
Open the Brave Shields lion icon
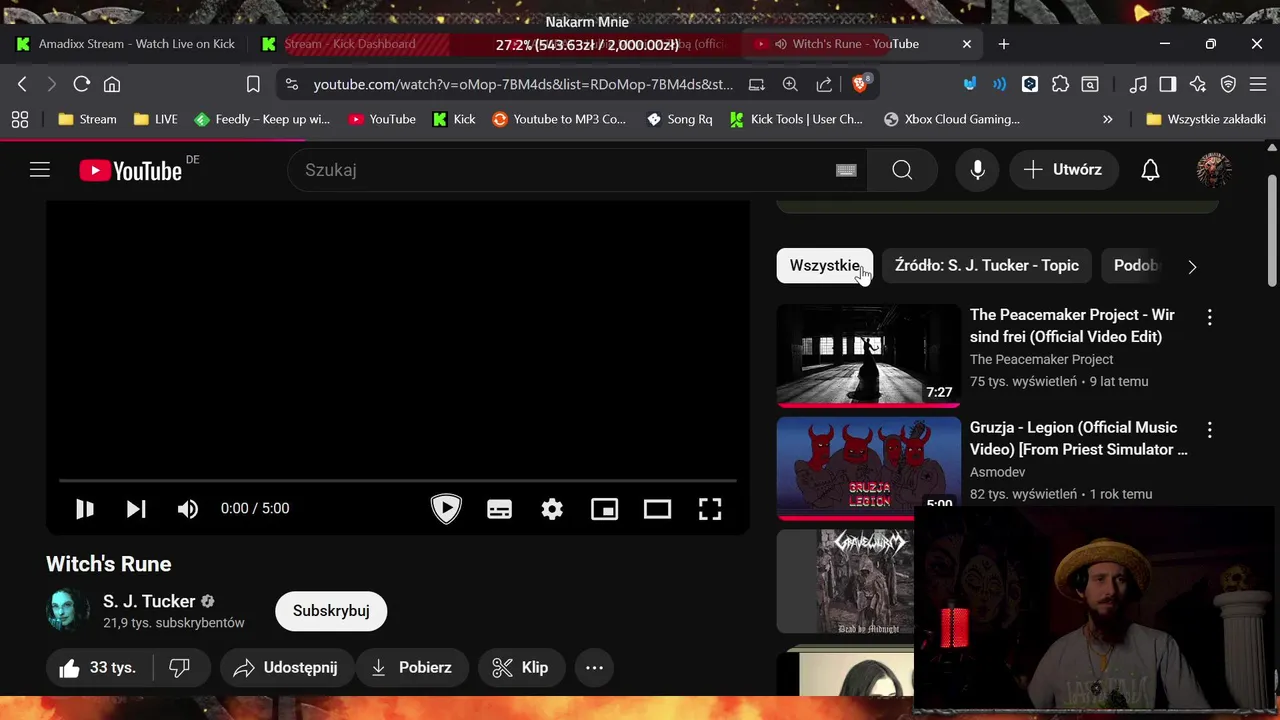point(861,85)
